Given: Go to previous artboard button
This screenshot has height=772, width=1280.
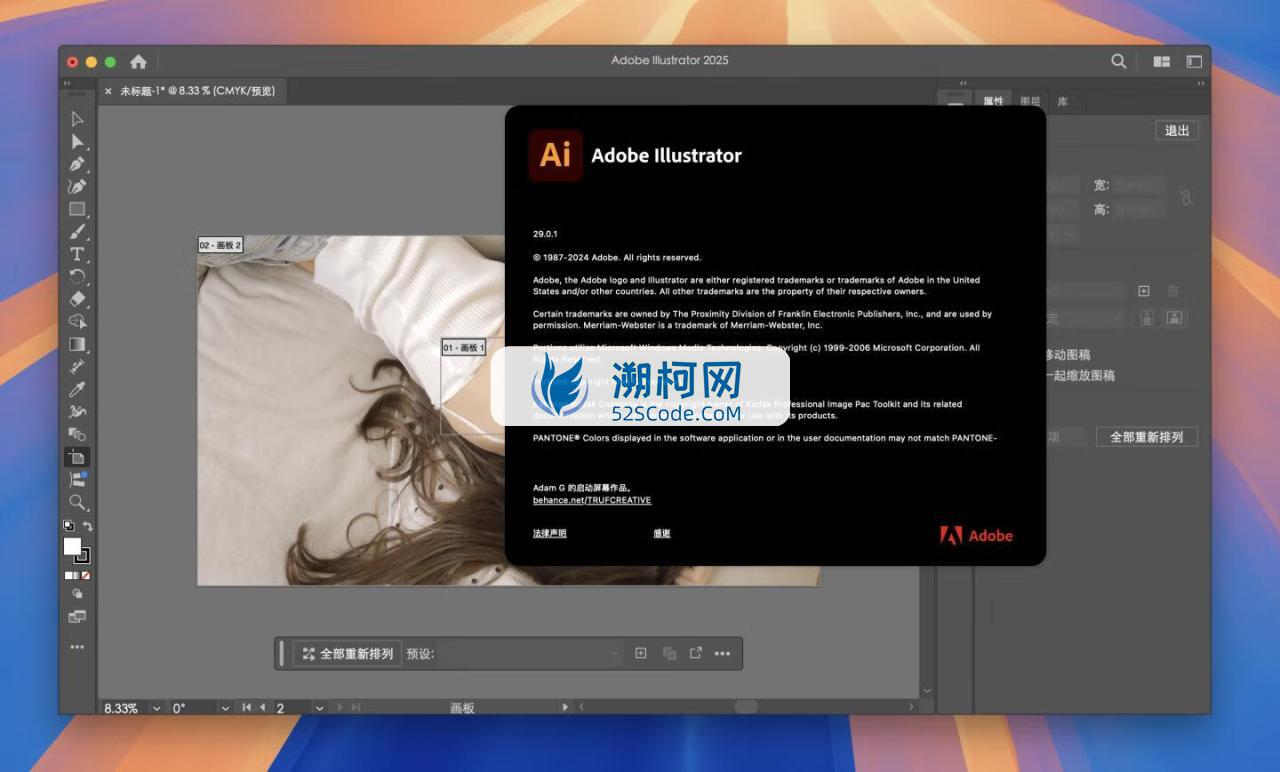Looking at the screenshot, I should pyautogui.click(x=263, y=707).
